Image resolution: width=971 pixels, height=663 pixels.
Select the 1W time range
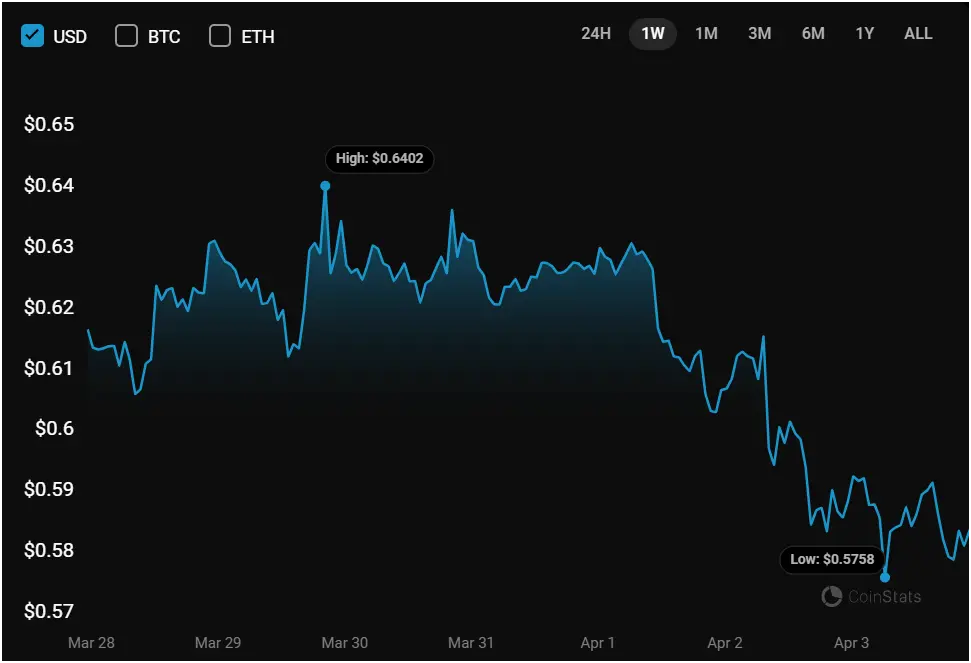tap(653, 33)
